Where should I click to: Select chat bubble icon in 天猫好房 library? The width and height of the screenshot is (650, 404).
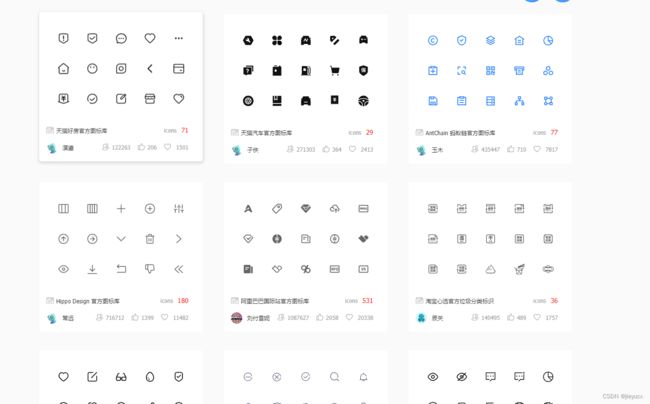pos(121,39)
